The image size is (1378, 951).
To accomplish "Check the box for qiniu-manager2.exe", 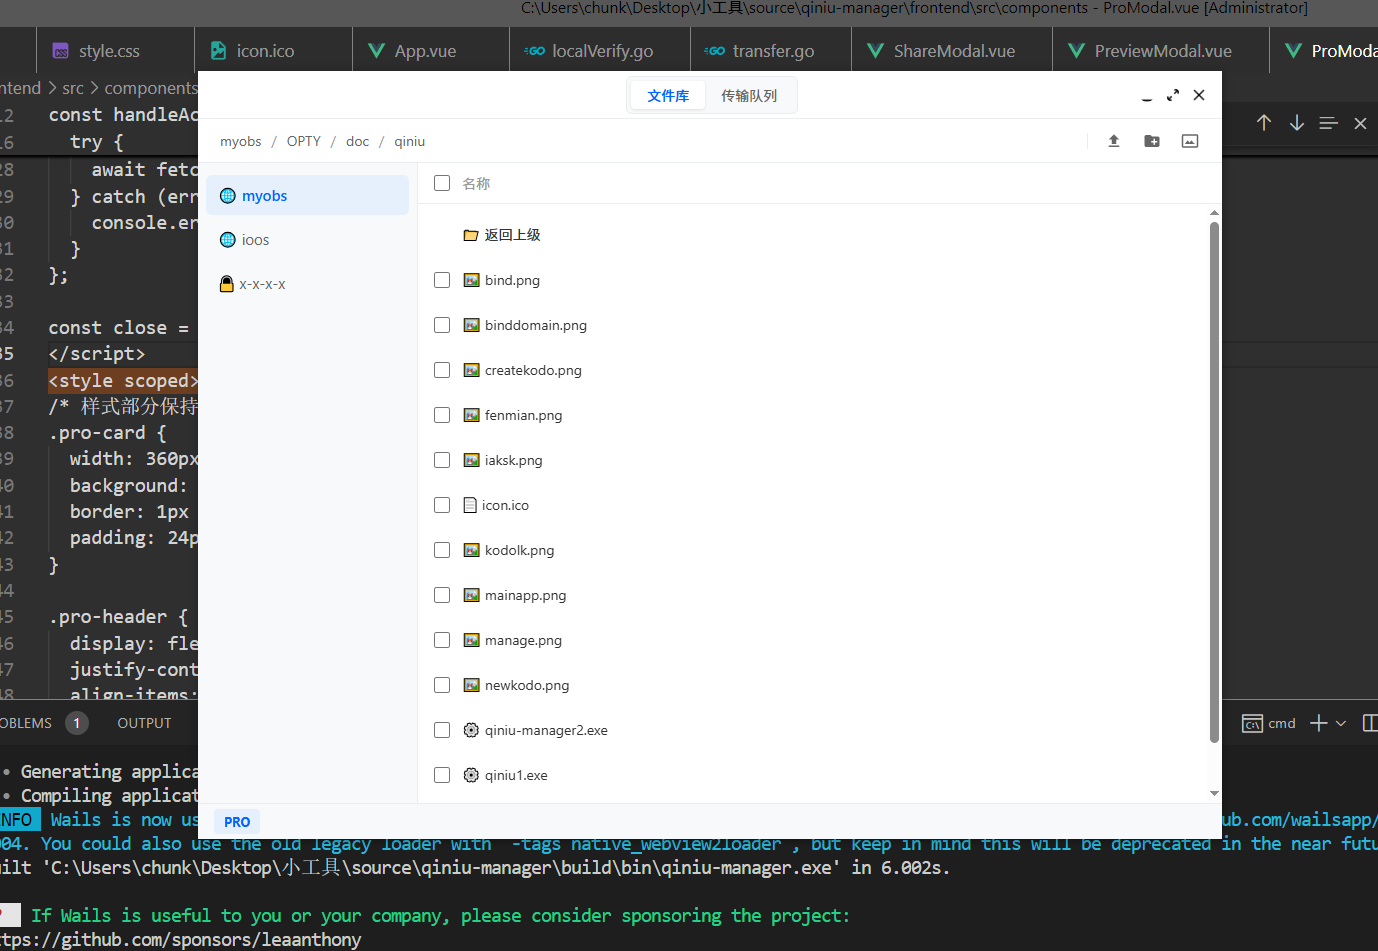I will click(442, 730).
